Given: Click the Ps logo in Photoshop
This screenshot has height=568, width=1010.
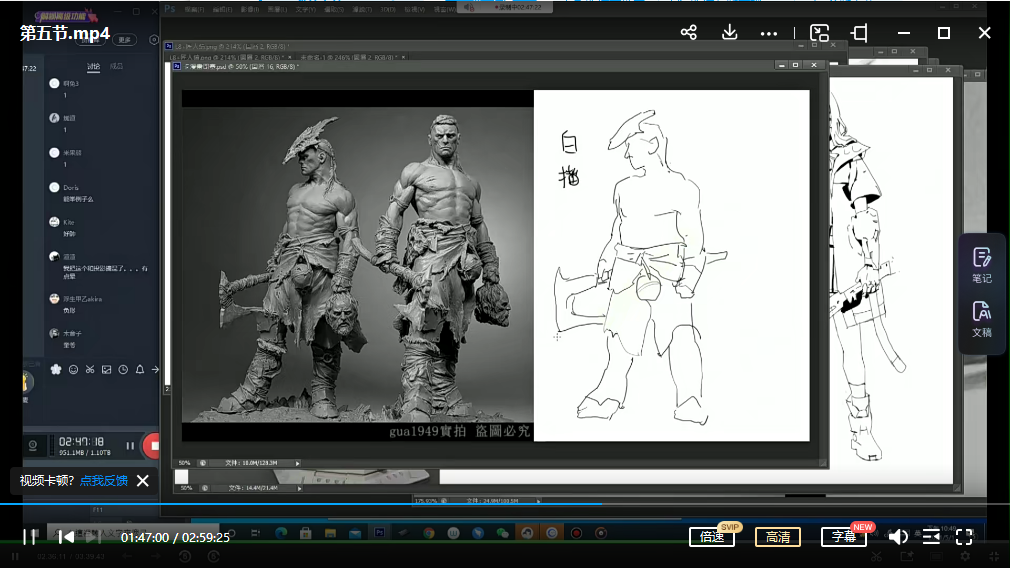Looking at the screenshot, I should pos(169,9).
